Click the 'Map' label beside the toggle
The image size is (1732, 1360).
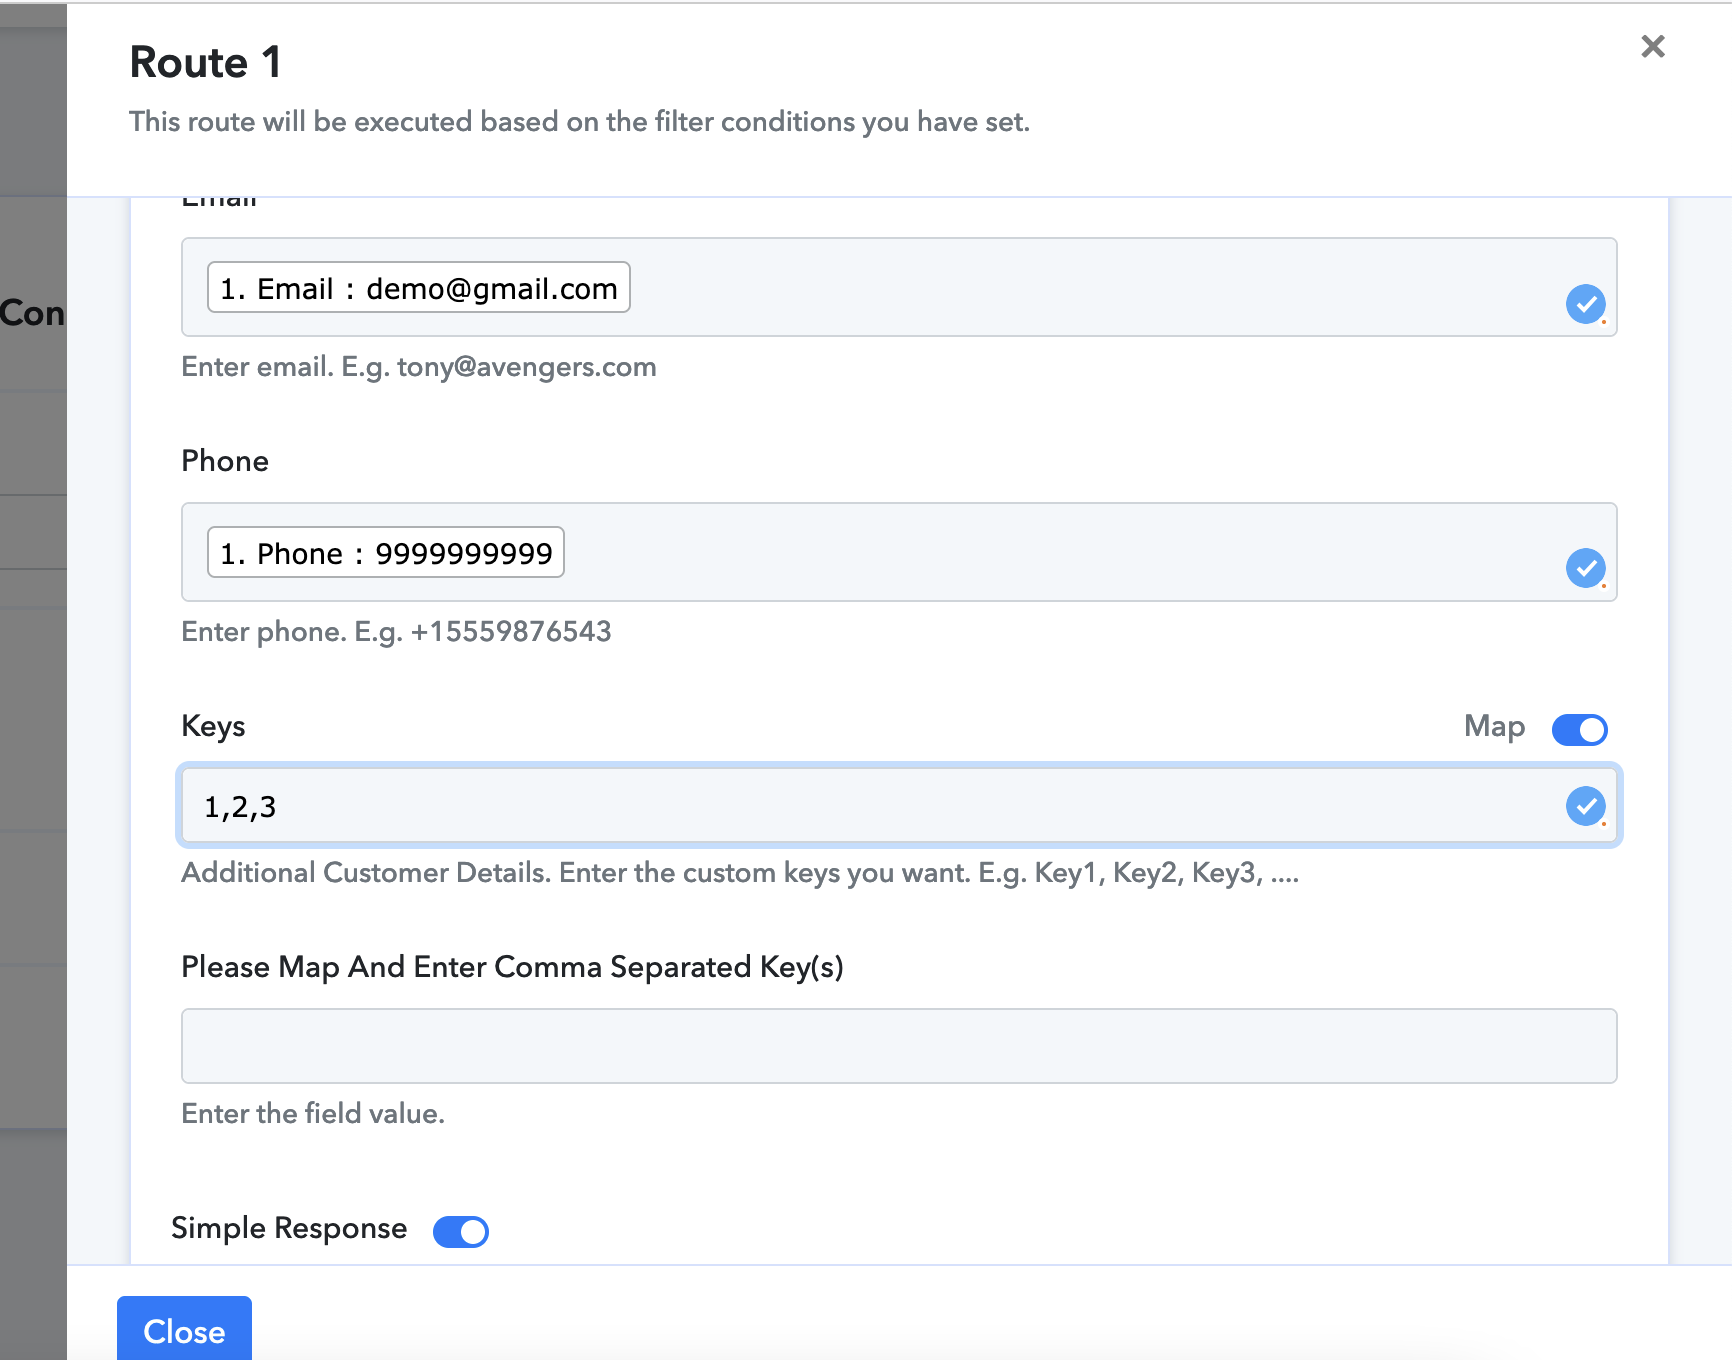(x=1494, y=726)
